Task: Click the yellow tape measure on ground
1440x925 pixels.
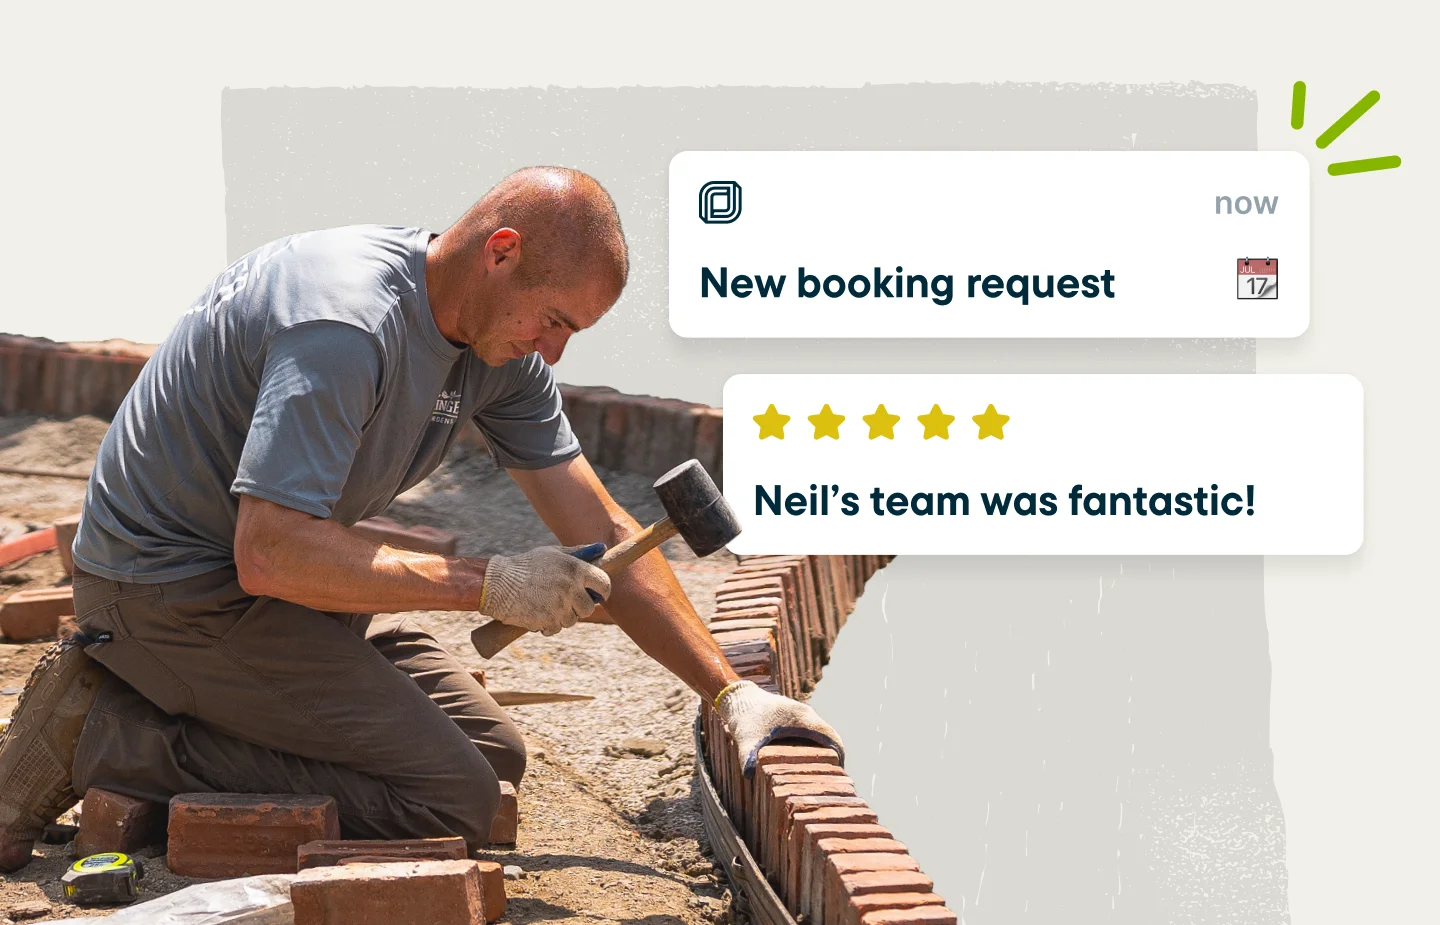Action: (x=102, y=877)
